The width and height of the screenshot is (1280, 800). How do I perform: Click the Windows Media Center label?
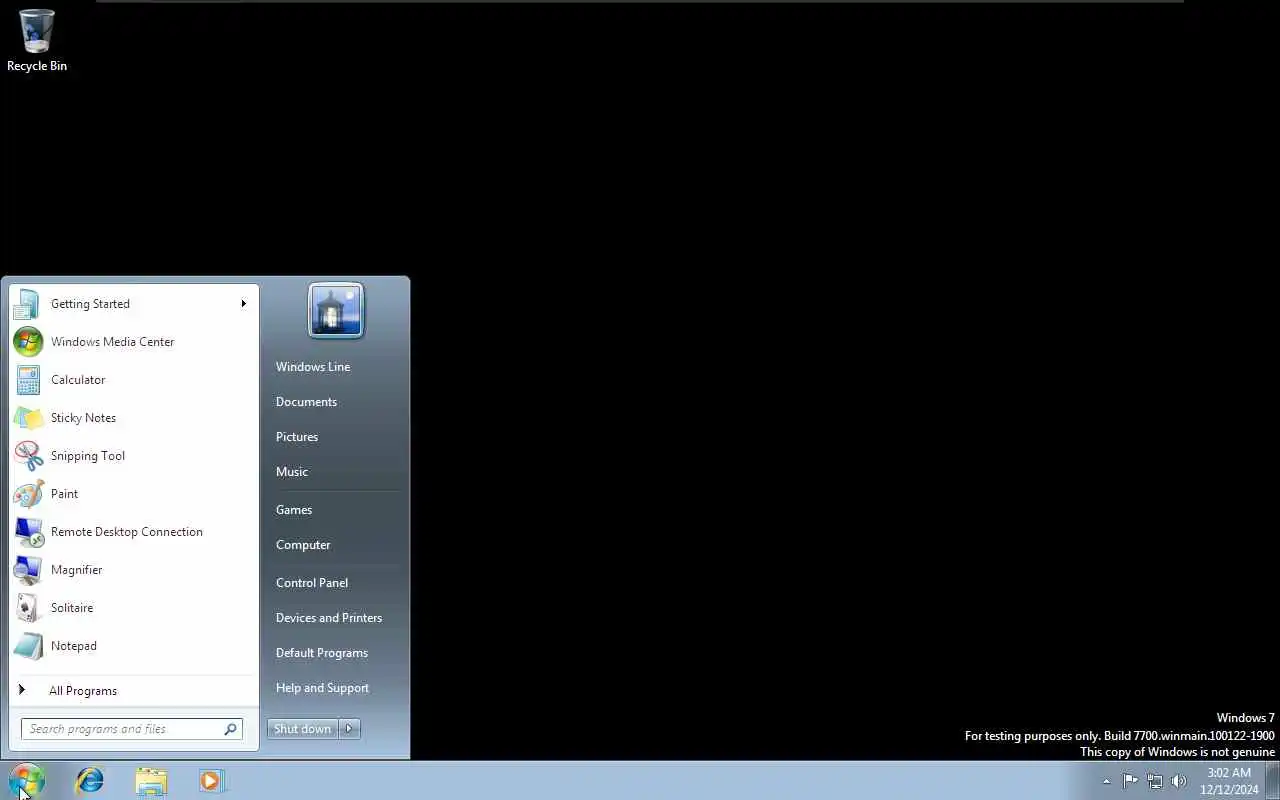tap(112, 342)
